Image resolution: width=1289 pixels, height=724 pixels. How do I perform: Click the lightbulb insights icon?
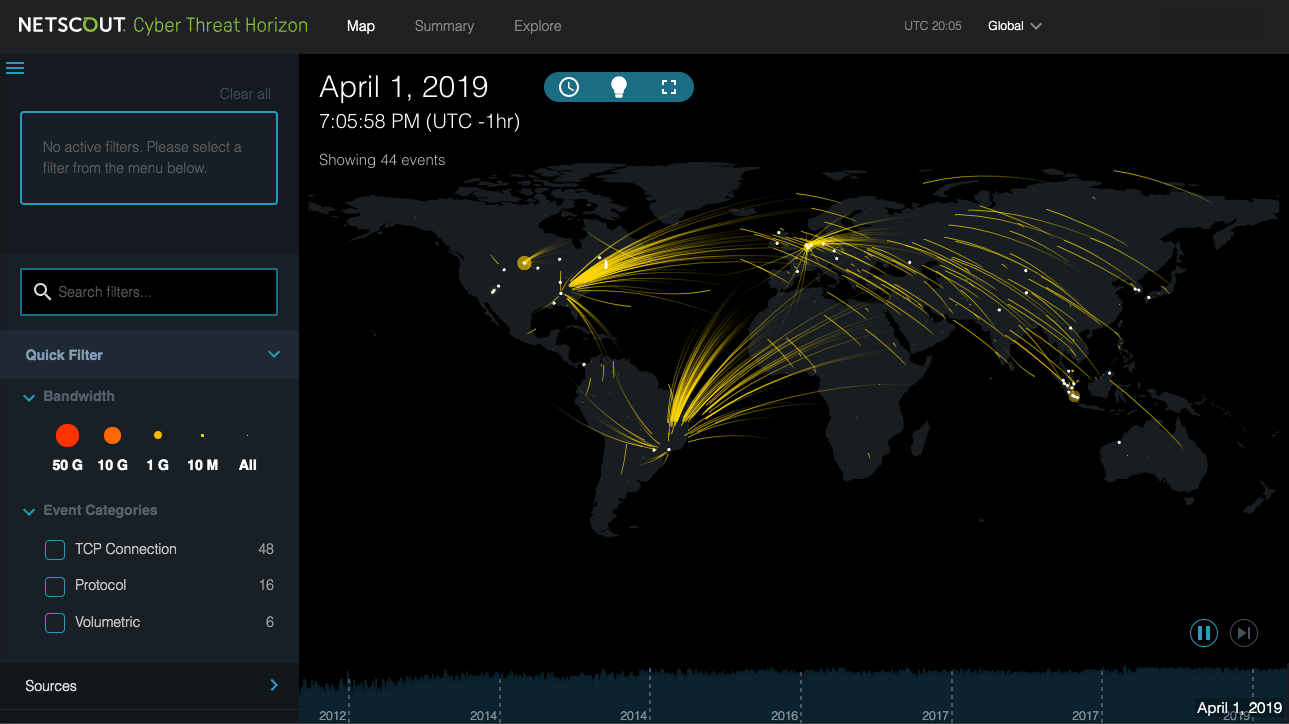(x=619, y=87)
